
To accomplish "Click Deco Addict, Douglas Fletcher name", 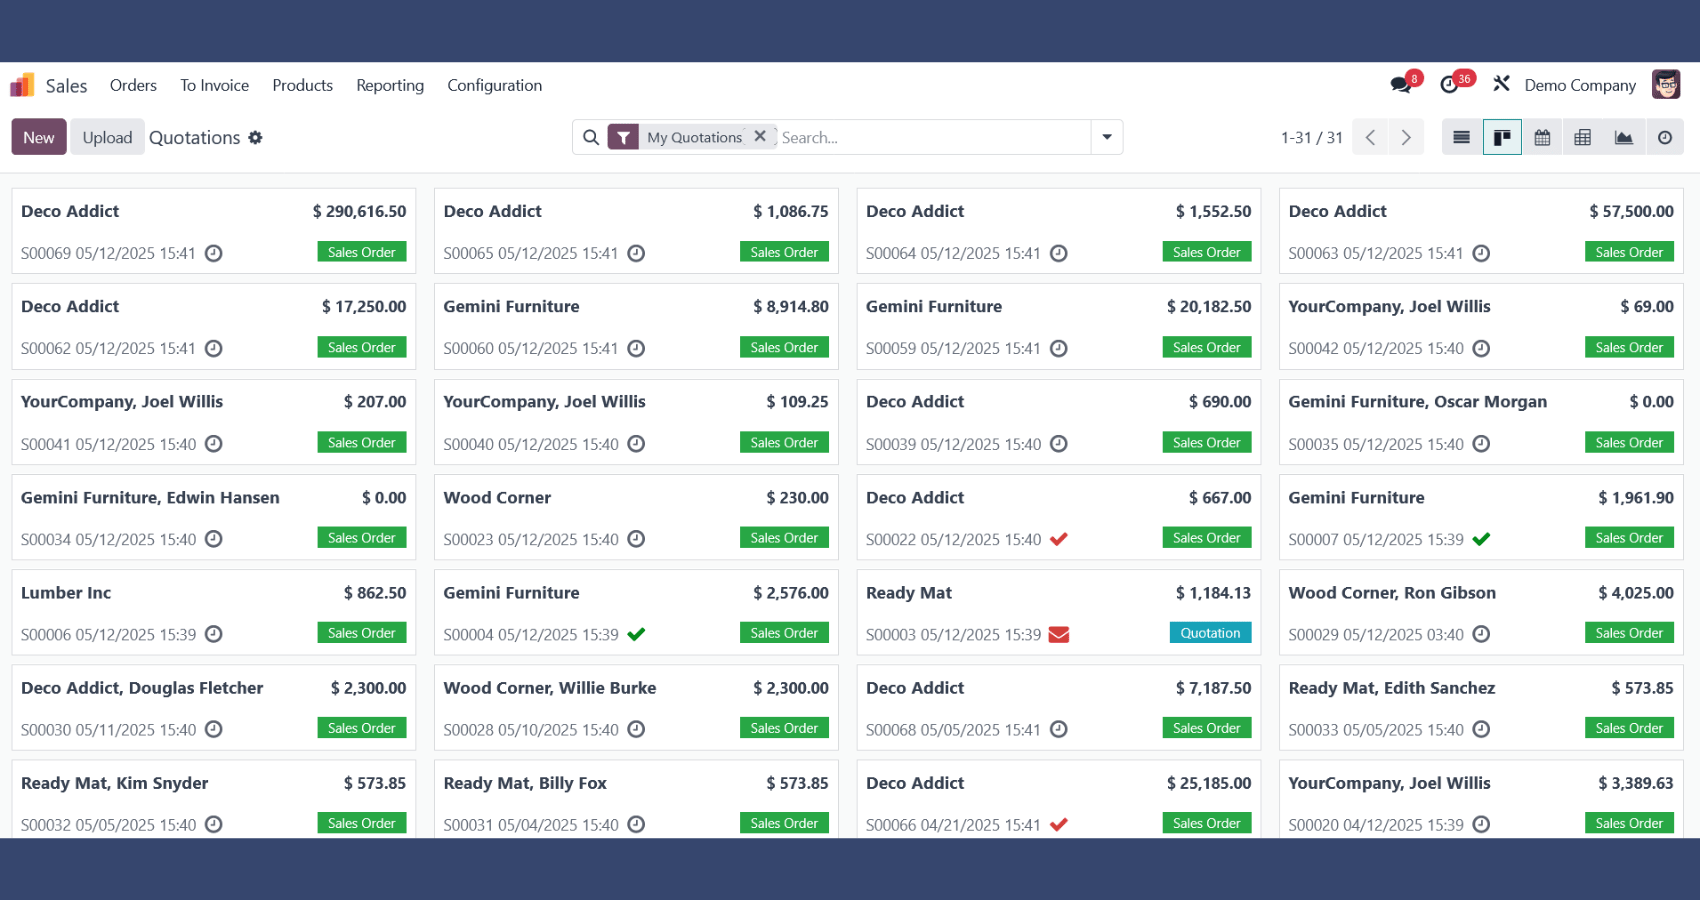I will (x=142, y=688).
